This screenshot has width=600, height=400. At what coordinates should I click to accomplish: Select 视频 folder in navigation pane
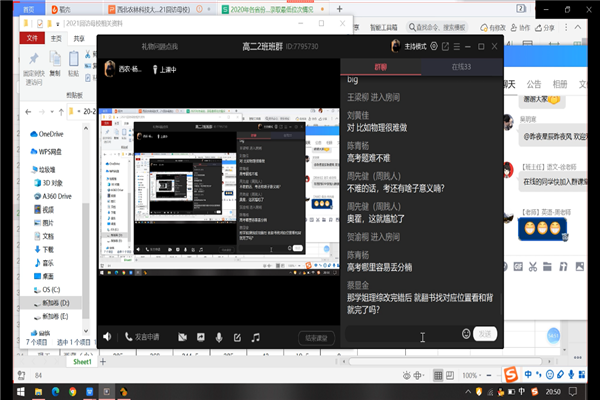(x=44, y=210)
